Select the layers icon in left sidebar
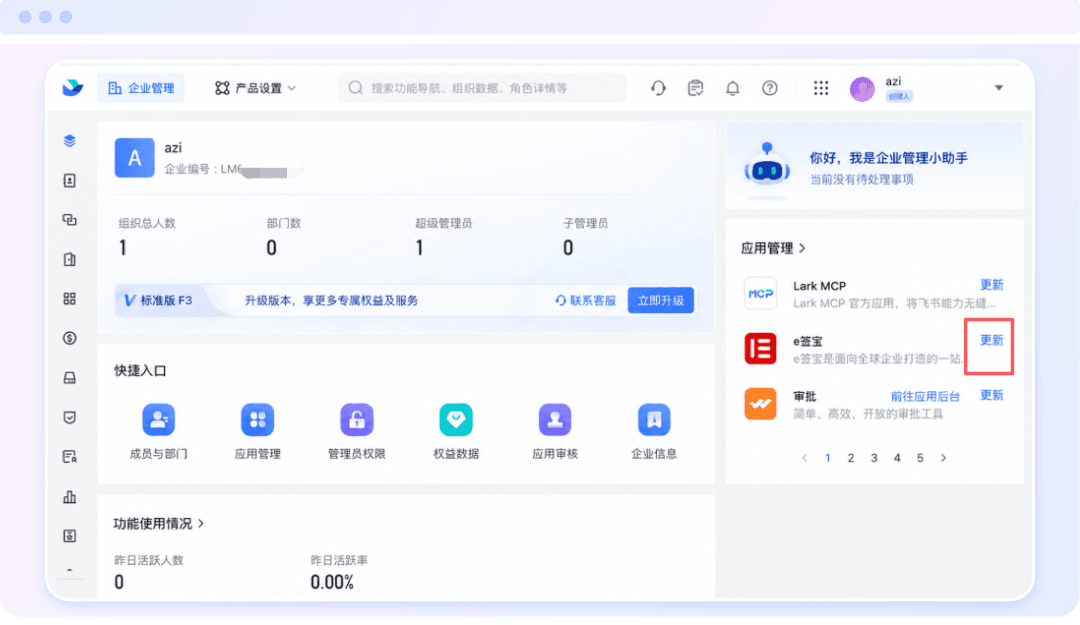This screenshot has width=1080, height=625. (70, 141)
